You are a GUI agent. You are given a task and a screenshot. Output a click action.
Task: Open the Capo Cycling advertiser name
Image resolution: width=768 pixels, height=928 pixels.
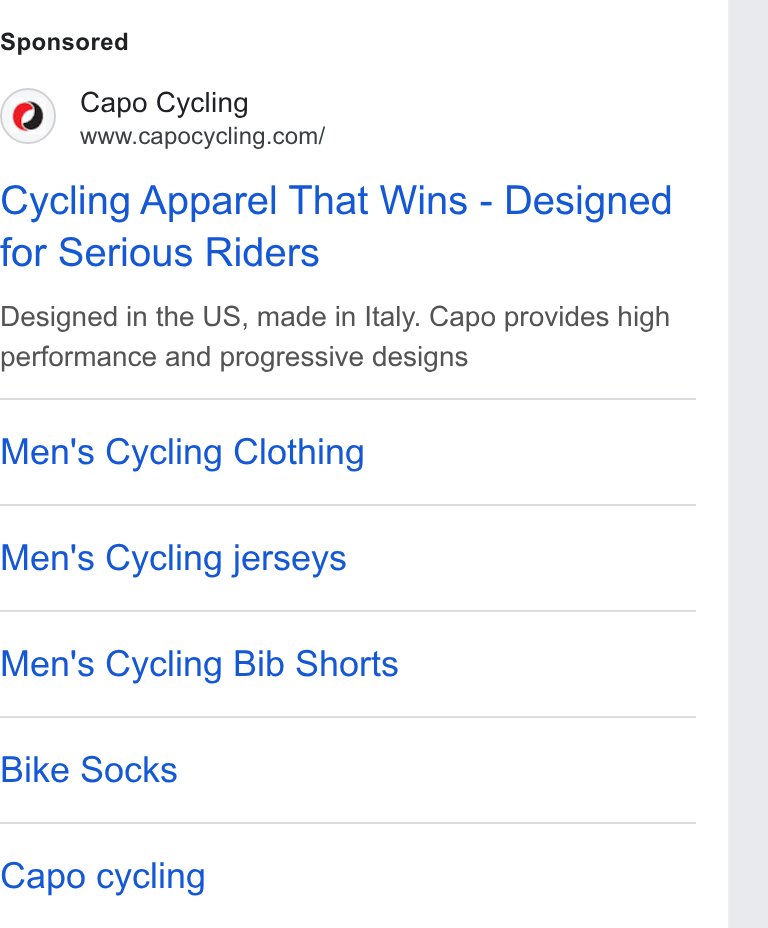point(164,103)
